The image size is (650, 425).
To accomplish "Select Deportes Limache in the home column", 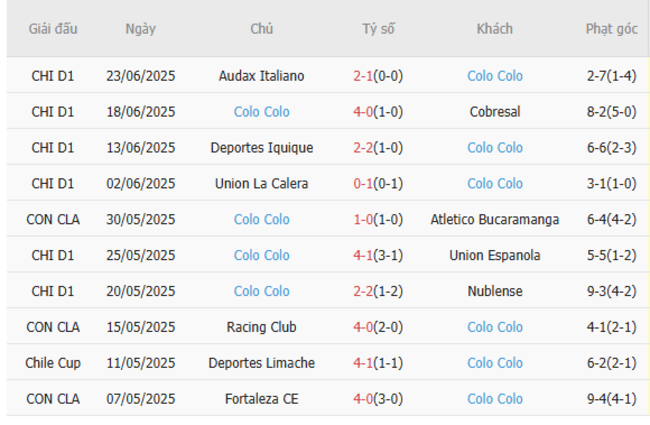I will 261,363.
